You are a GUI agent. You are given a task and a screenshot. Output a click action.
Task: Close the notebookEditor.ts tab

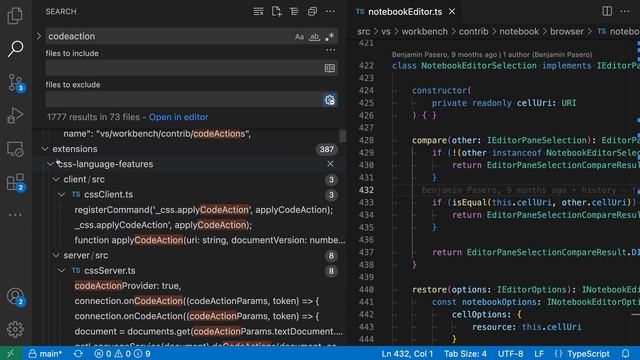452,12
